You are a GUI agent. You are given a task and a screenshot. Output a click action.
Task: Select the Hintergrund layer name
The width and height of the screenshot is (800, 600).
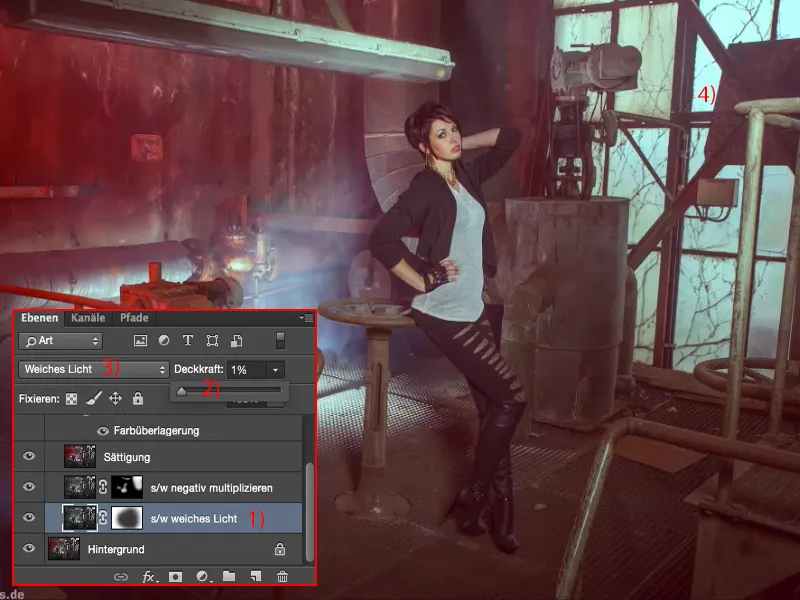[x=116, y=549]
